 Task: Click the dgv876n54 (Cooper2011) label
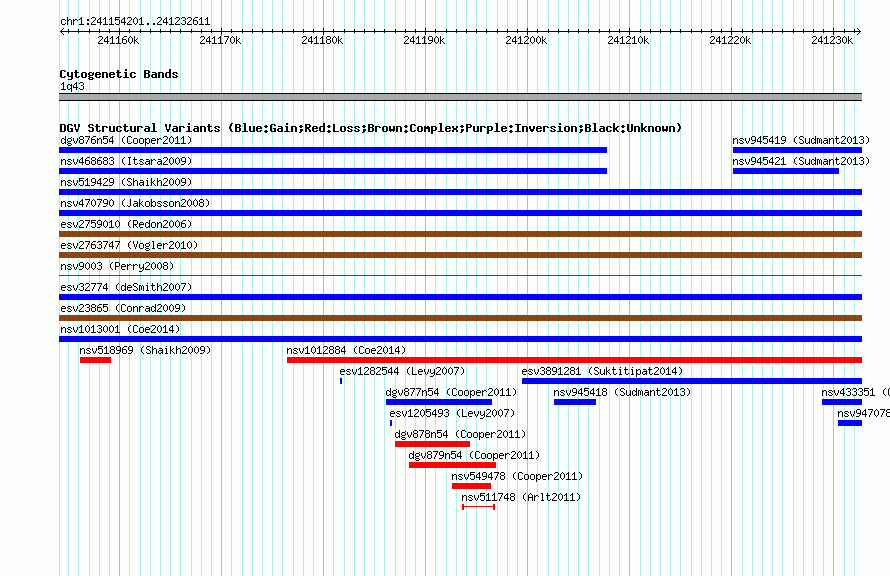[126, 140]
